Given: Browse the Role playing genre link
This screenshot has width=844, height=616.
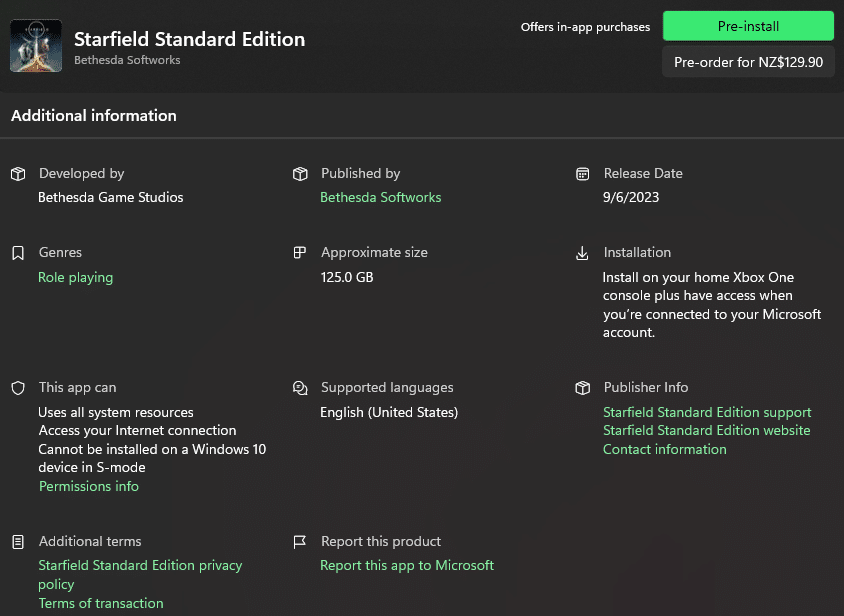Looking at the screenshot, I should pyautogui.click(x=75, y=277).
